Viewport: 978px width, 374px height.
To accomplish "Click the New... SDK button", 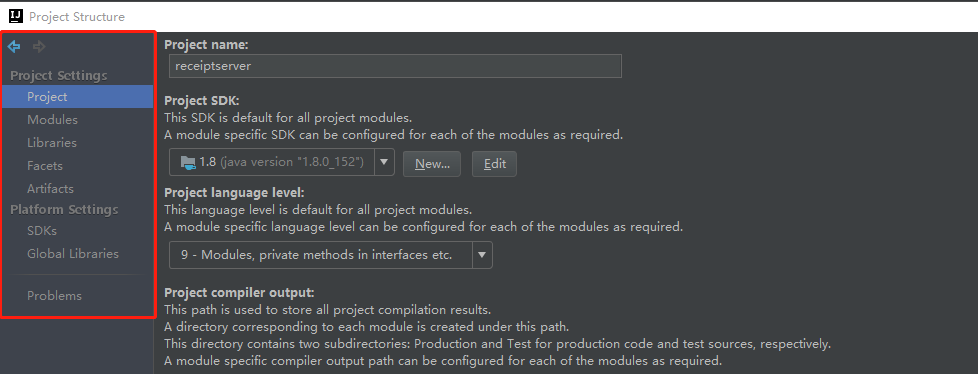I will click(x=432, y=164).
